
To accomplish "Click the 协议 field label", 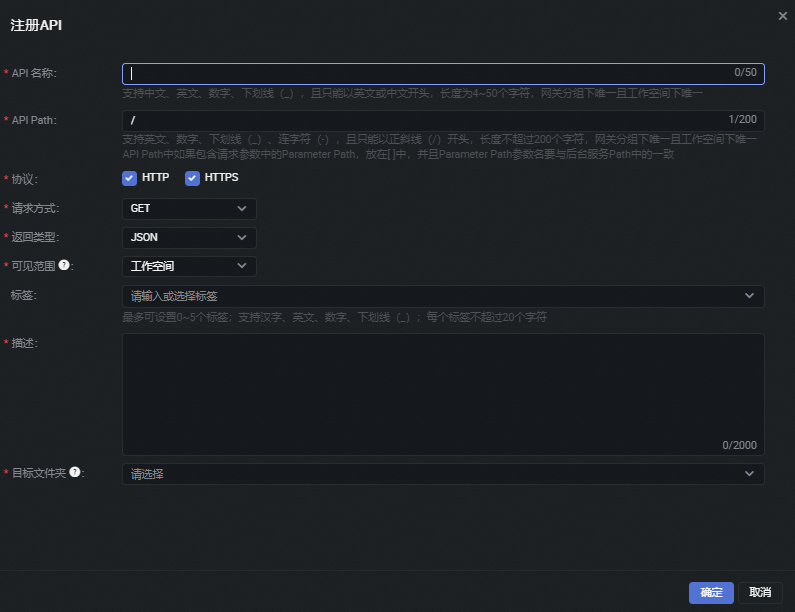I will point(24,179).
